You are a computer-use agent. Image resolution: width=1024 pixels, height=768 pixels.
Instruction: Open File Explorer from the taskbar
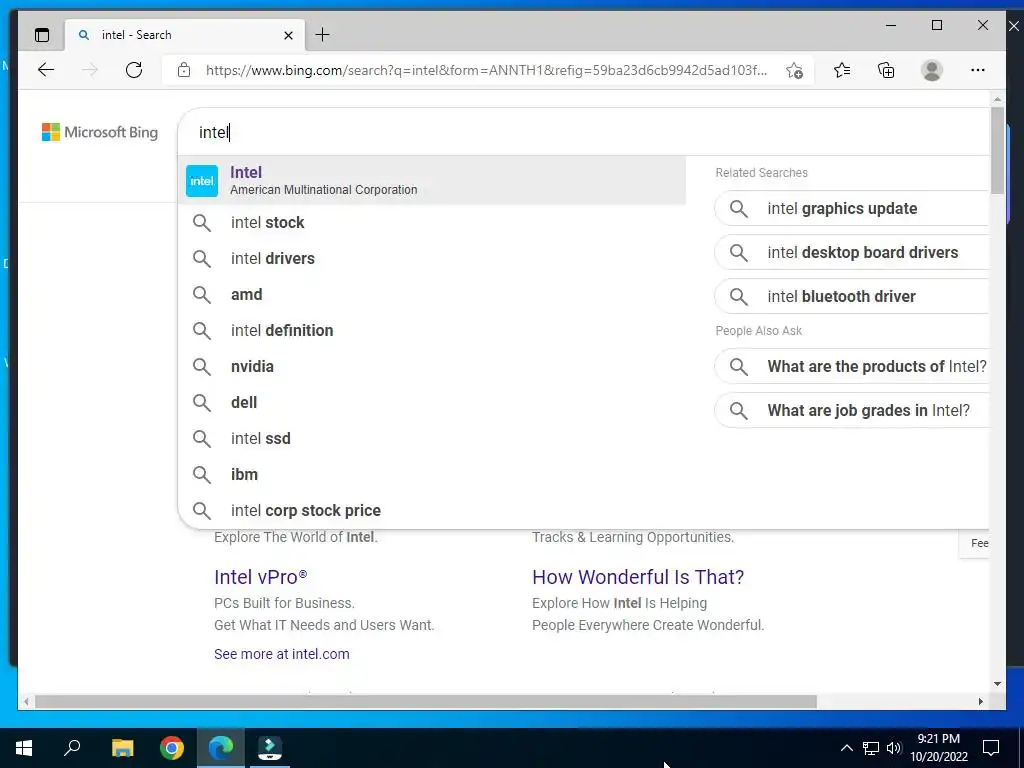coord(122,748)
